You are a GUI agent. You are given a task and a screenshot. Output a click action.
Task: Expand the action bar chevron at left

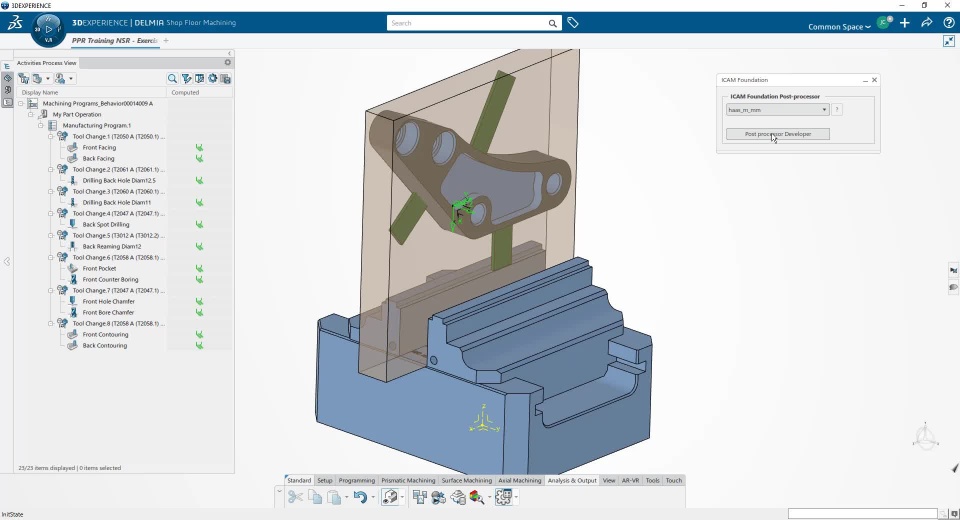coord(279,491)
